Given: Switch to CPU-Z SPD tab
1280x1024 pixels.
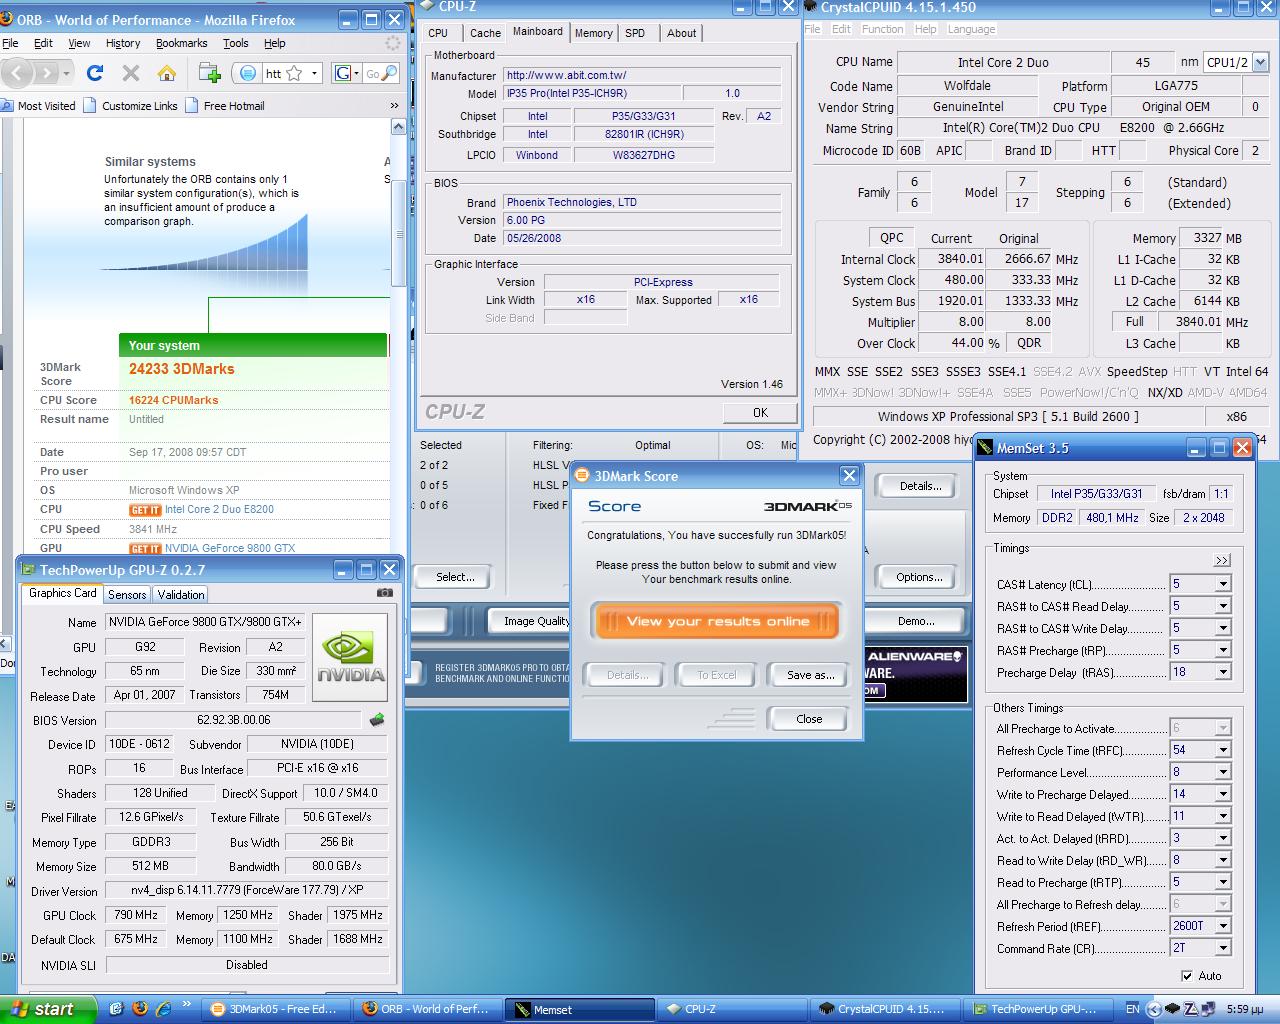Looking at the screenshot, I should [x=635, y=33].
